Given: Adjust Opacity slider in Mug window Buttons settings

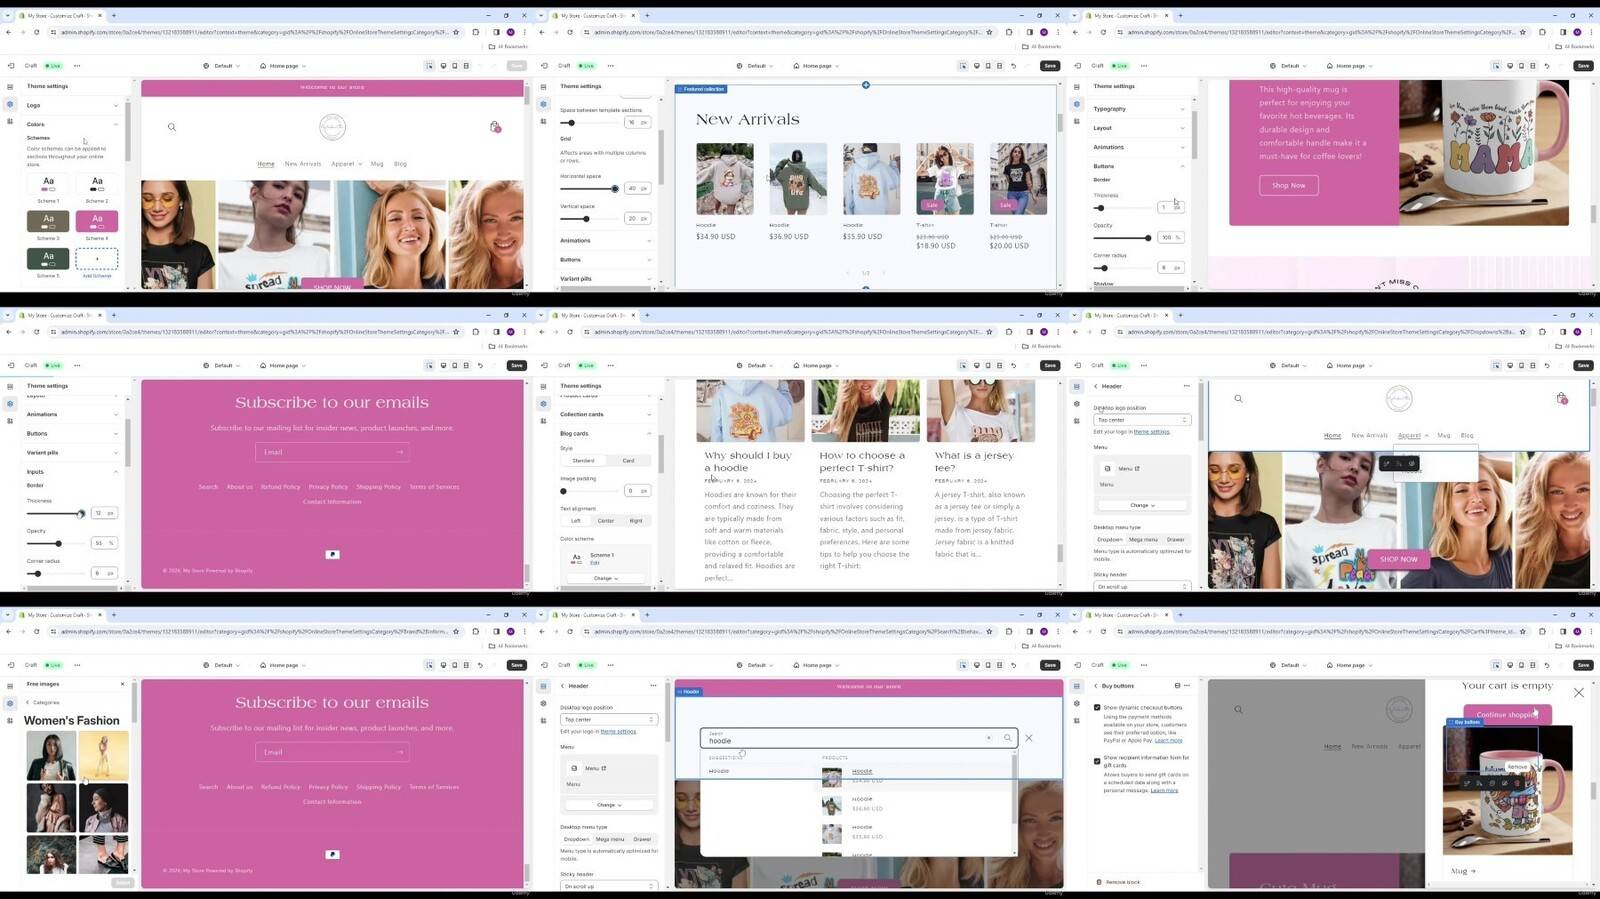Looking at the screenshot, I should coord(1147,238).
